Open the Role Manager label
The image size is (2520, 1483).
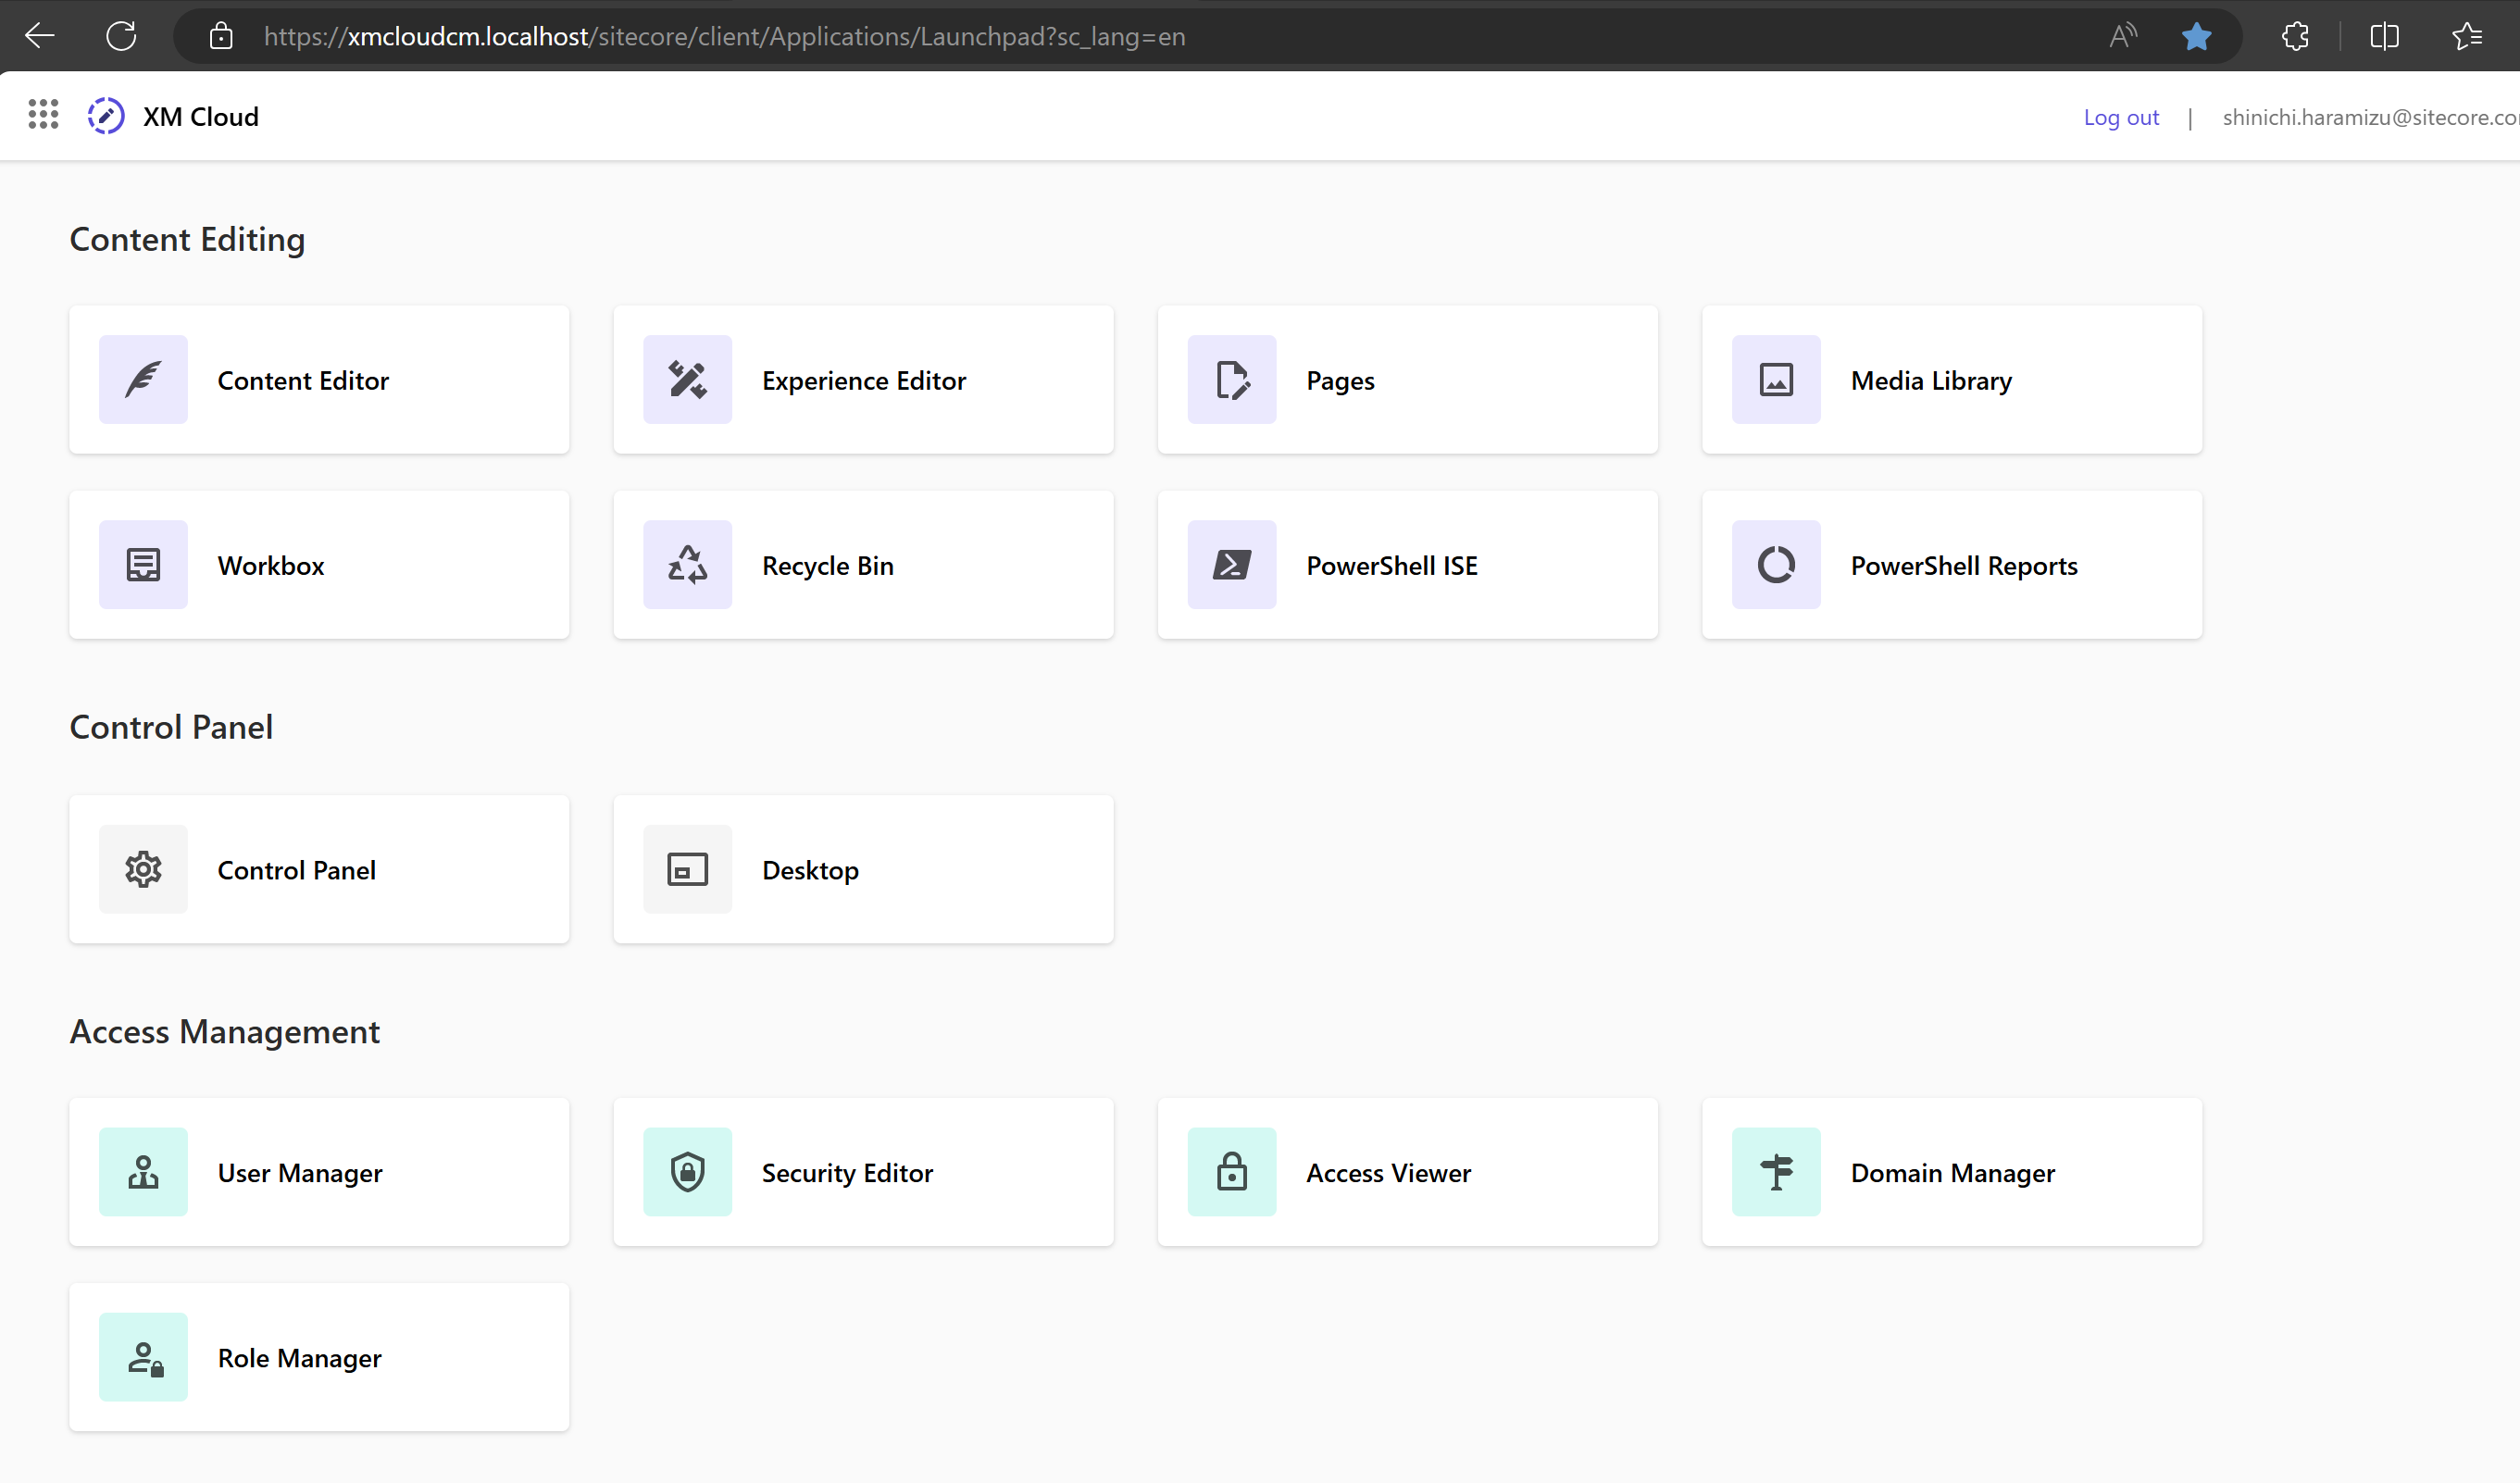point(299,1359)
